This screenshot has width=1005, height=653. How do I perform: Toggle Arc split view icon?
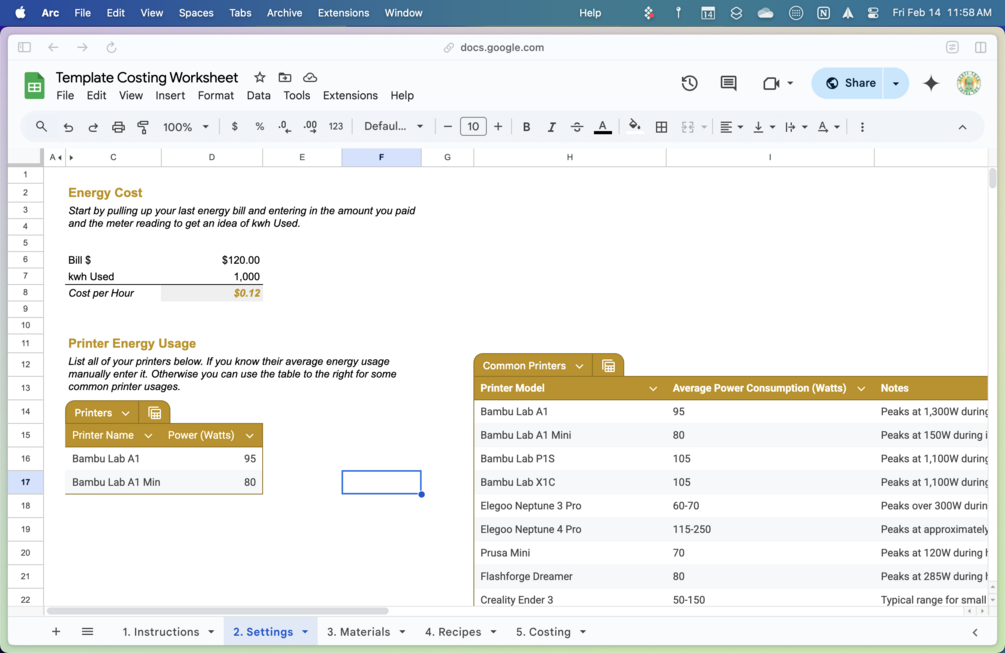pos(980,47)
